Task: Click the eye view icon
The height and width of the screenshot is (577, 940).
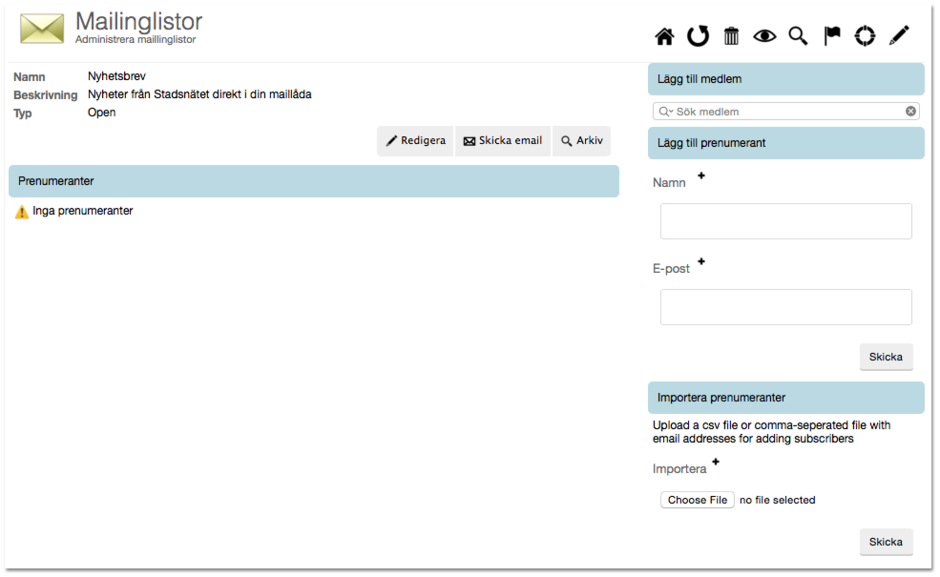Action: click(x=765, y=36)
